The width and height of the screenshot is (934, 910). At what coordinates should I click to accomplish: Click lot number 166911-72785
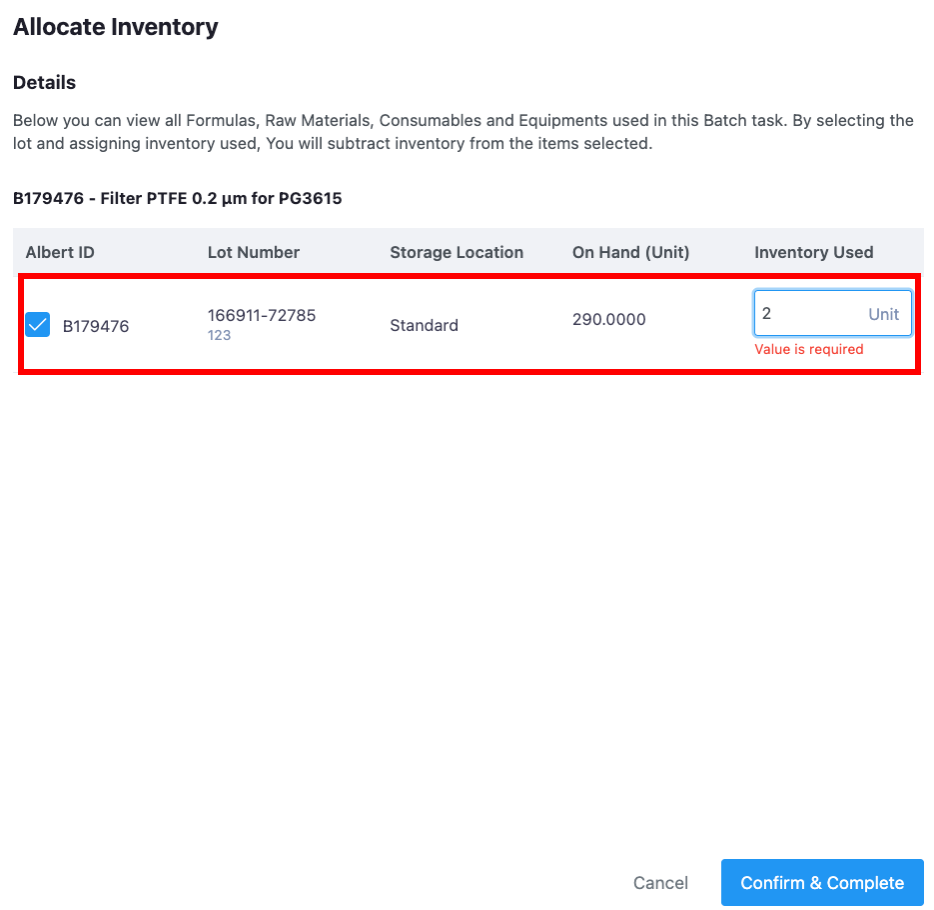coord(261,315)
